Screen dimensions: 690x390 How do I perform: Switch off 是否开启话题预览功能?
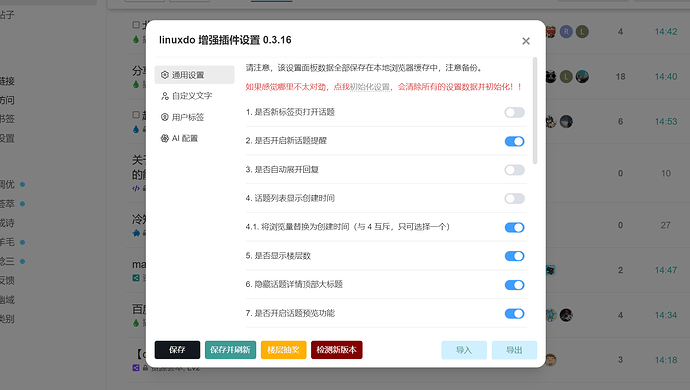click(x=514, y=314)
